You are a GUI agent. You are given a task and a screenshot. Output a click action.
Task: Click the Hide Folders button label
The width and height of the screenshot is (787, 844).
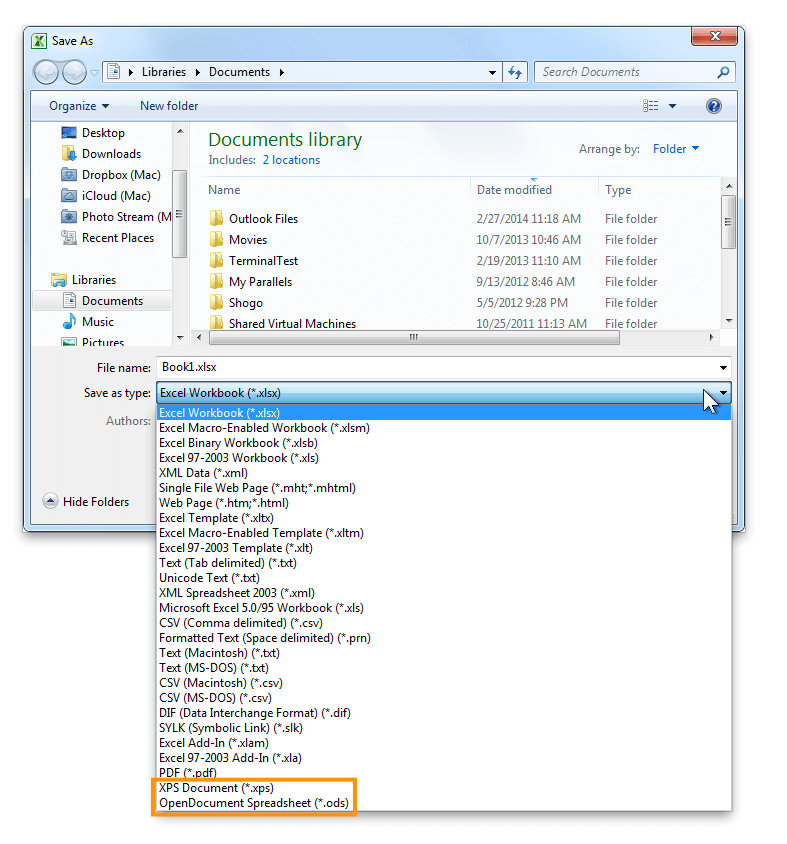tap(96, 502)
